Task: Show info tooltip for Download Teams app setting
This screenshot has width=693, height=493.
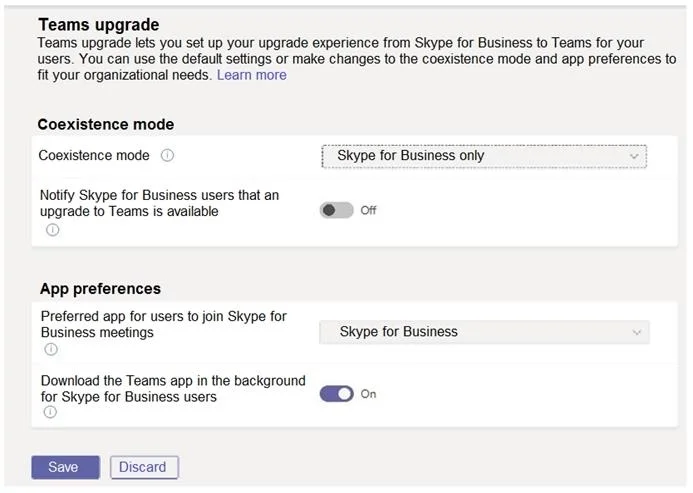Action: pos(50,412)
